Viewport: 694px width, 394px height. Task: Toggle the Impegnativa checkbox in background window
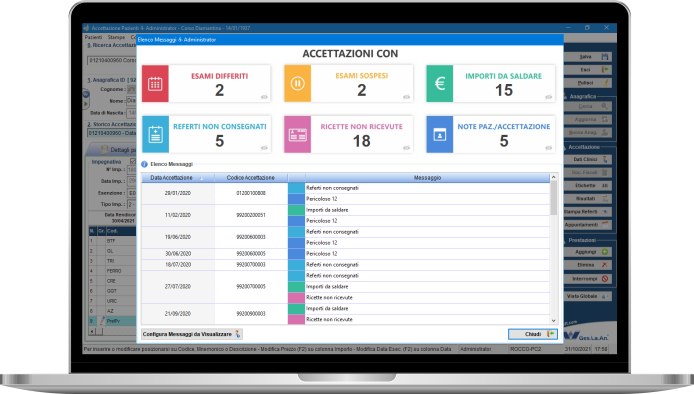click(133, 161)
